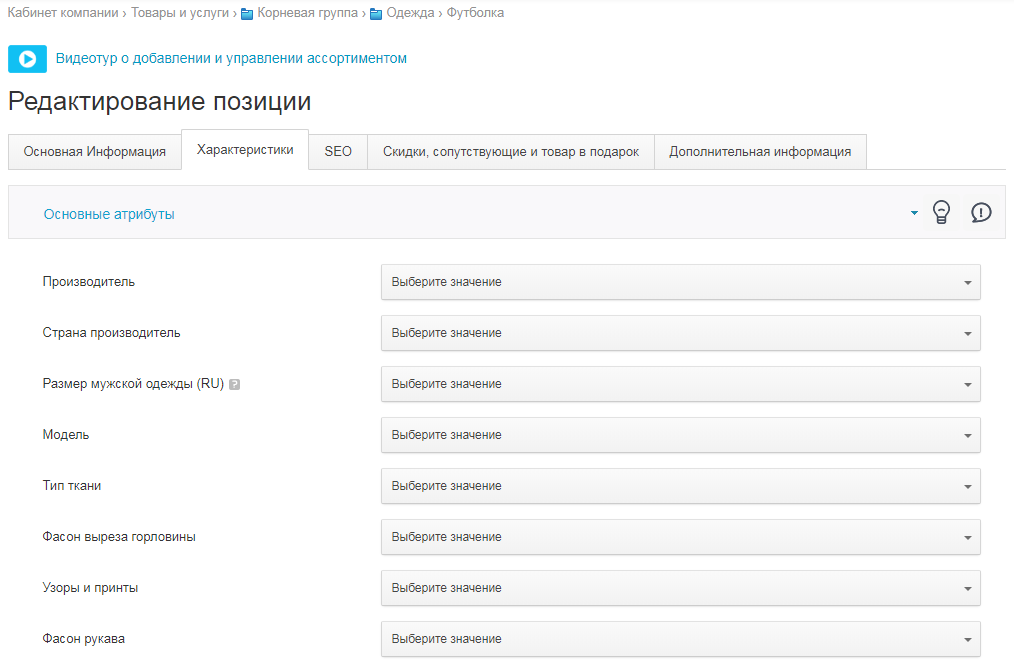Expand the Размер мужской одежды dropdown

coord(680,384)
